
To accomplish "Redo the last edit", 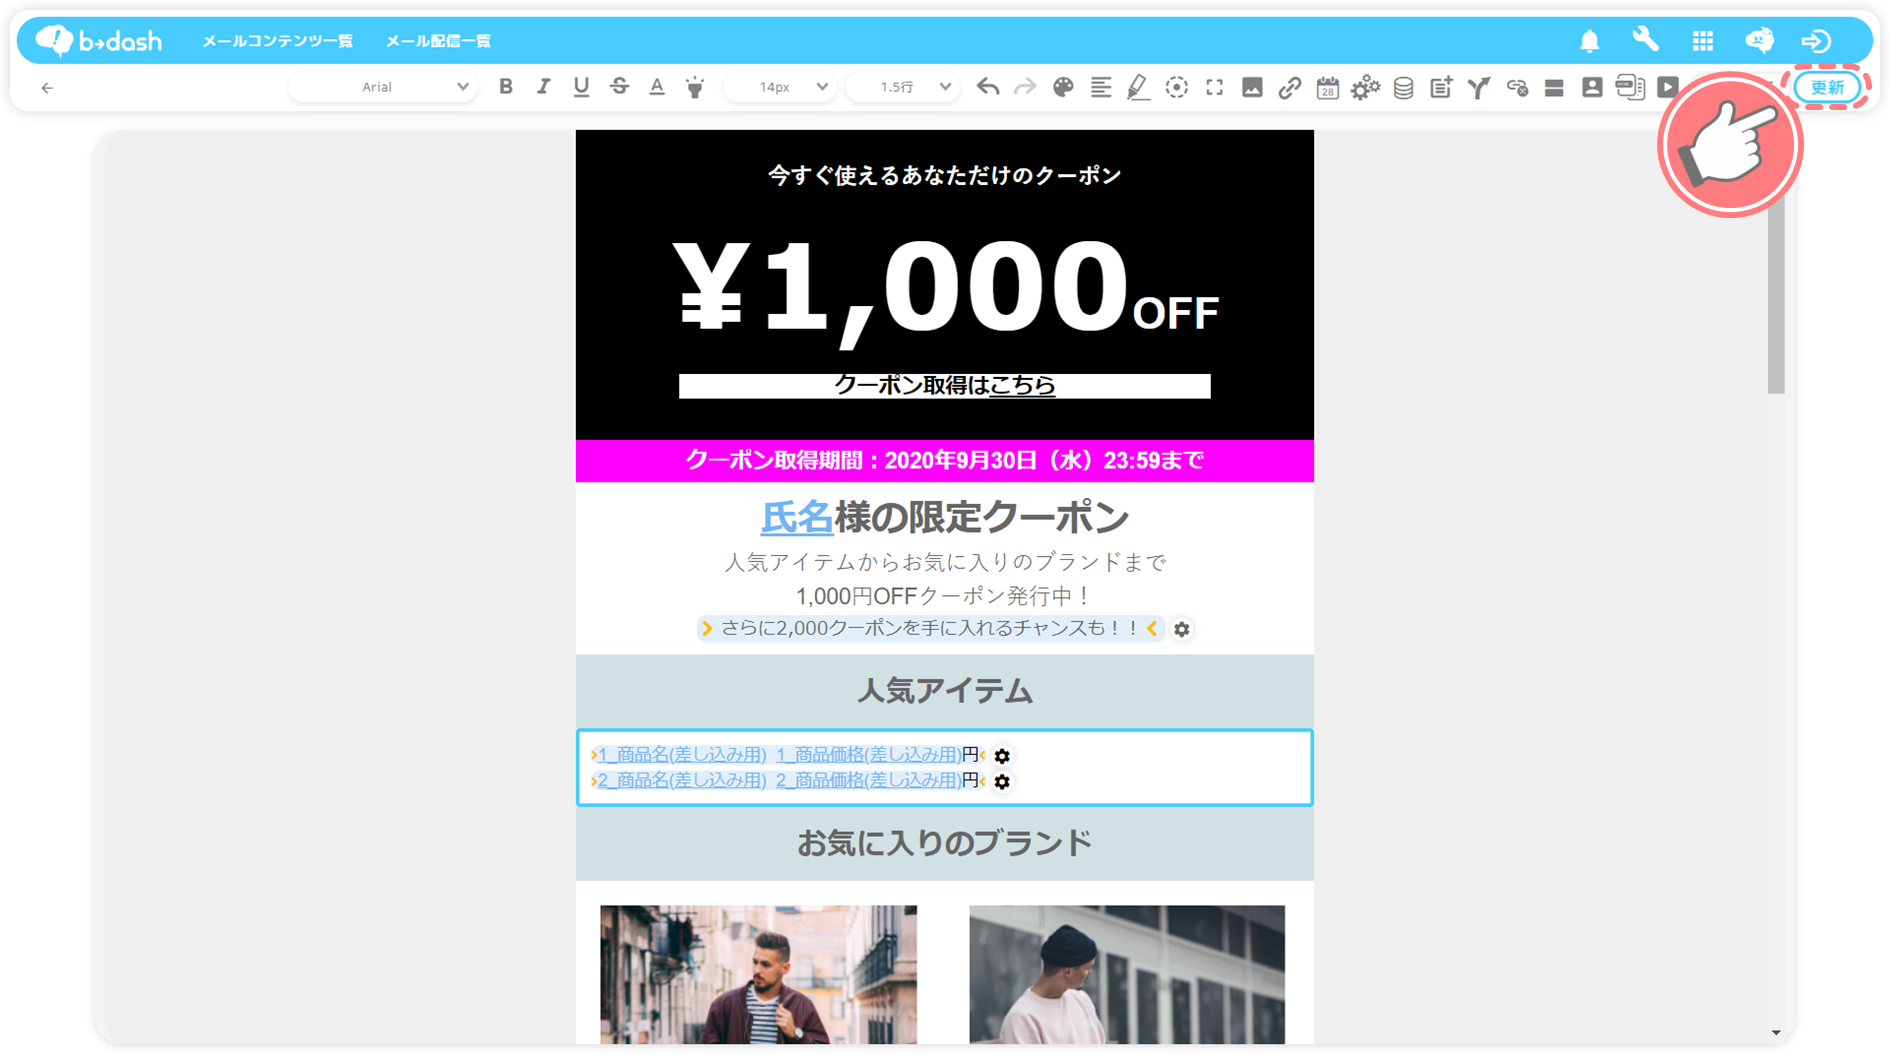I will [1025, 87].
